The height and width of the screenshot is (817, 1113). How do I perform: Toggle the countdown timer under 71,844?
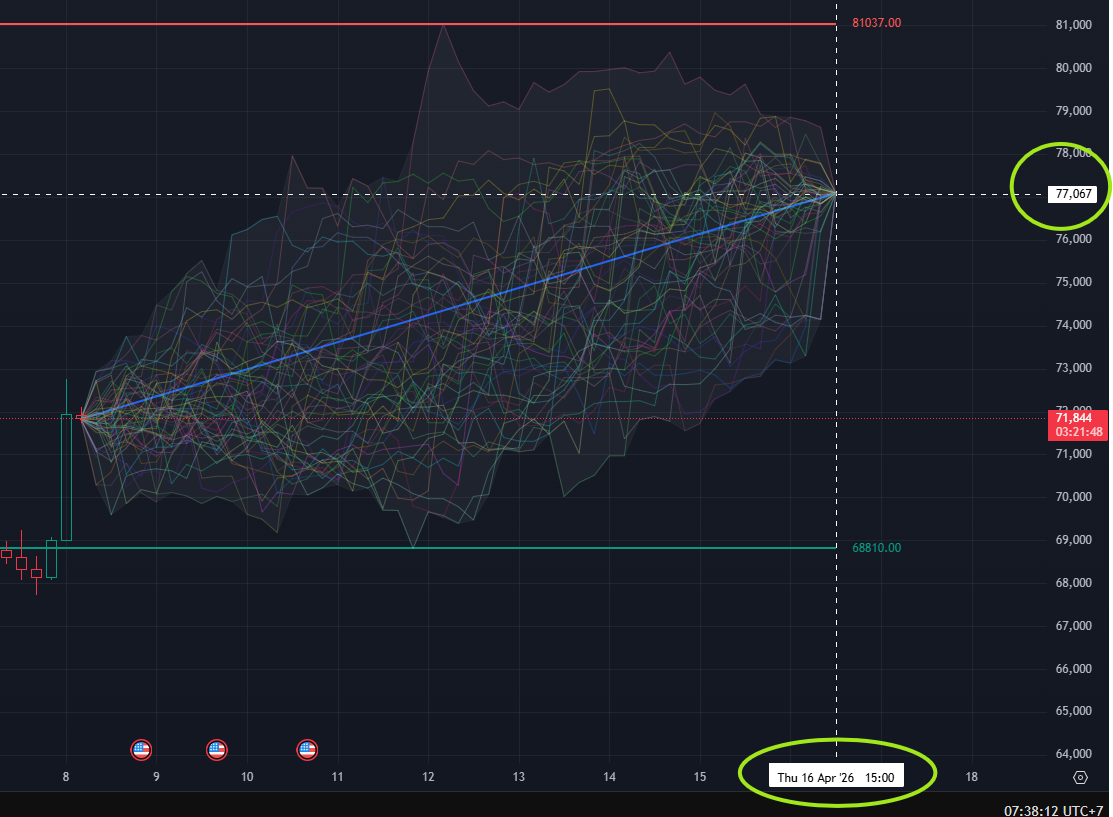(1081, 430)
